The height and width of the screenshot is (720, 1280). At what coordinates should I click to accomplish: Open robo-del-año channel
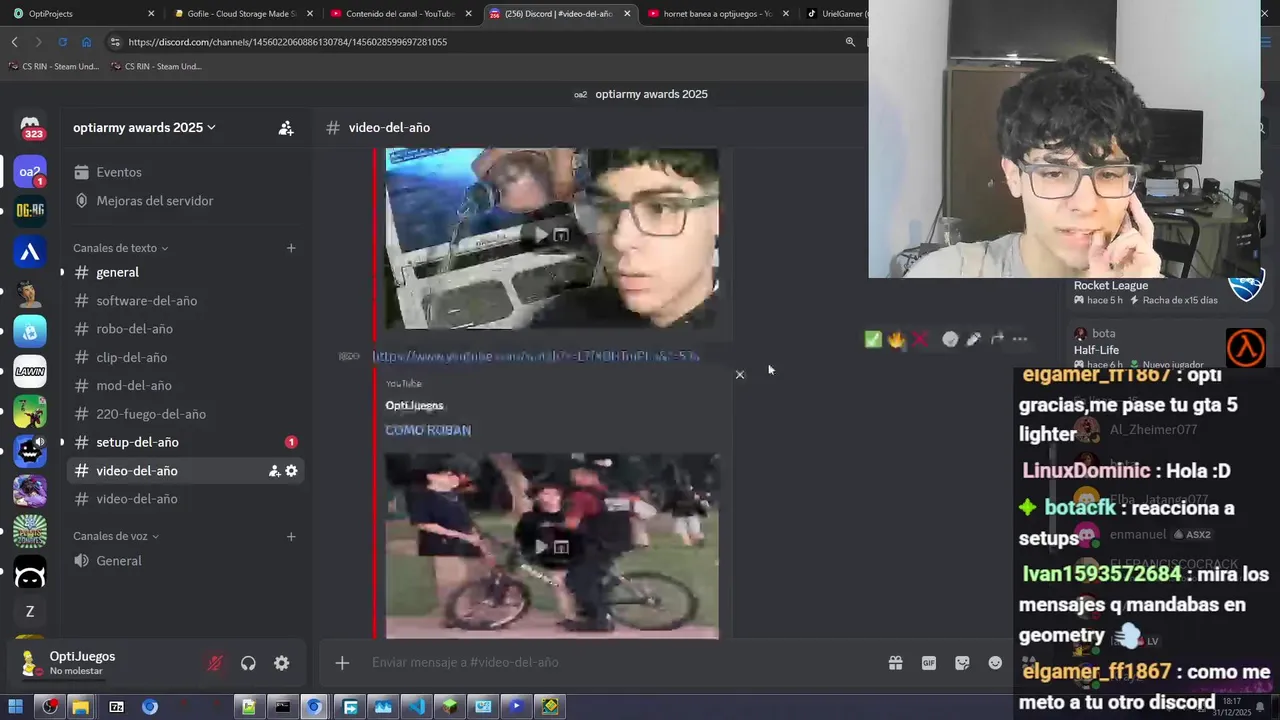[x=186, y=329]
